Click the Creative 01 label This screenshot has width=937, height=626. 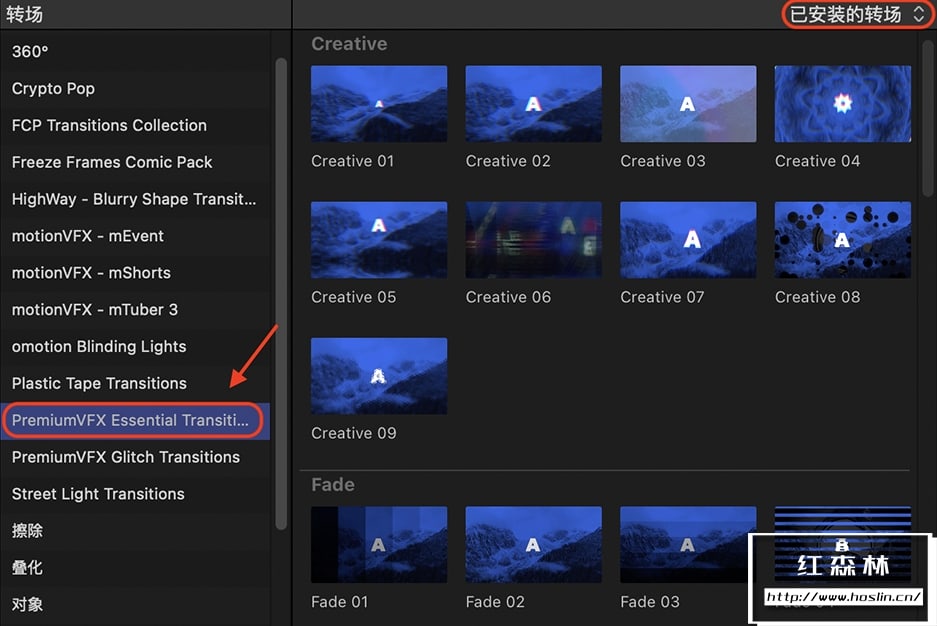click(353, 161)
